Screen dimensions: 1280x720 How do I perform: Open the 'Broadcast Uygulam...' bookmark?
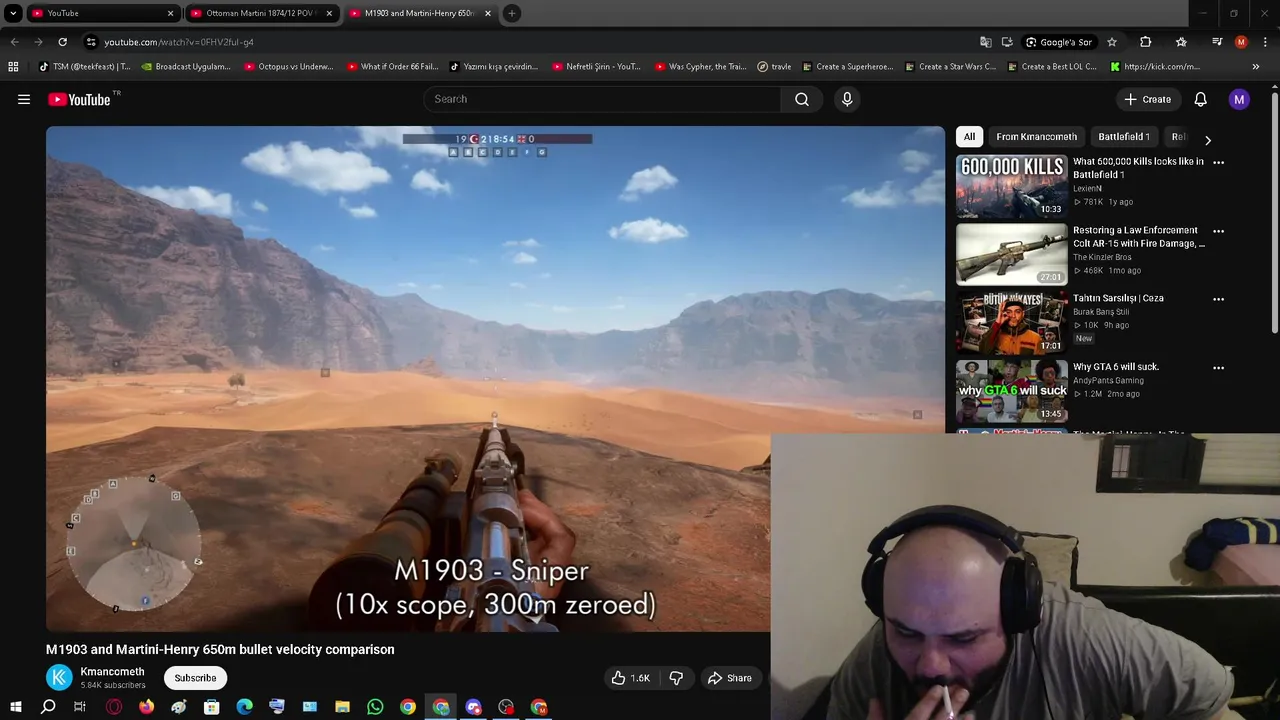(186, 67)
